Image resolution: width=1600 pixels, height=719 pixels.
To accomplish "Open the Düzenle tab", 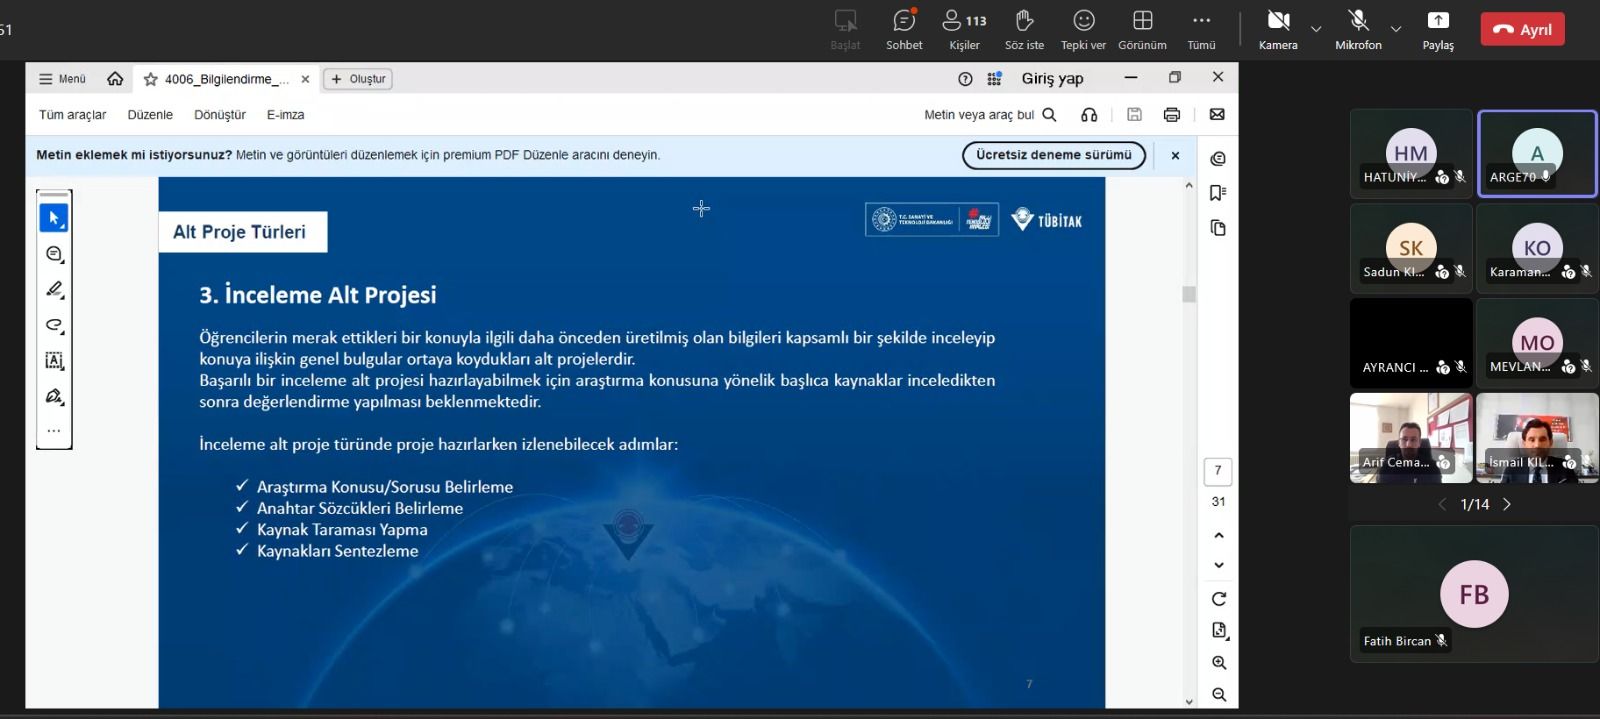I will pyautogui.click(x=150, y=115).
